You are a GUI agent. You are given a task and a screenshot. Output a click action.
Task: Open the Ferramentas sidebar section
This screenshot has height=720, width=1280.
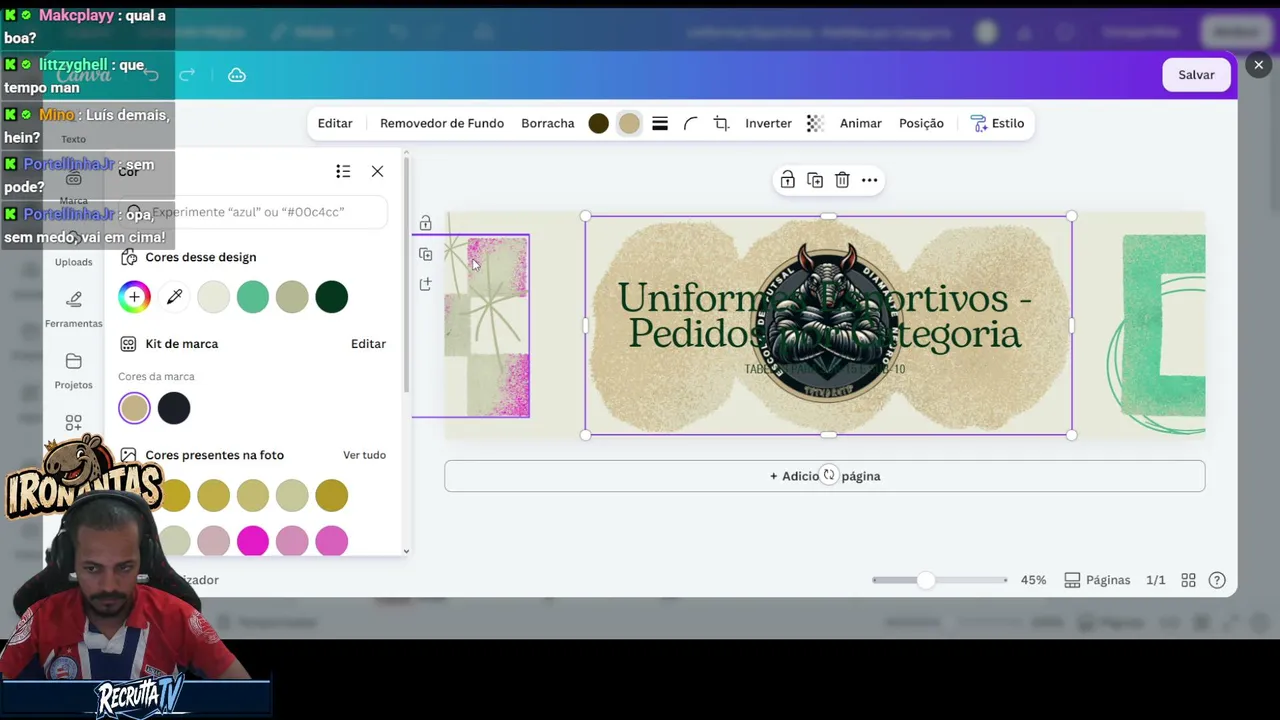(x=73, y=310)
